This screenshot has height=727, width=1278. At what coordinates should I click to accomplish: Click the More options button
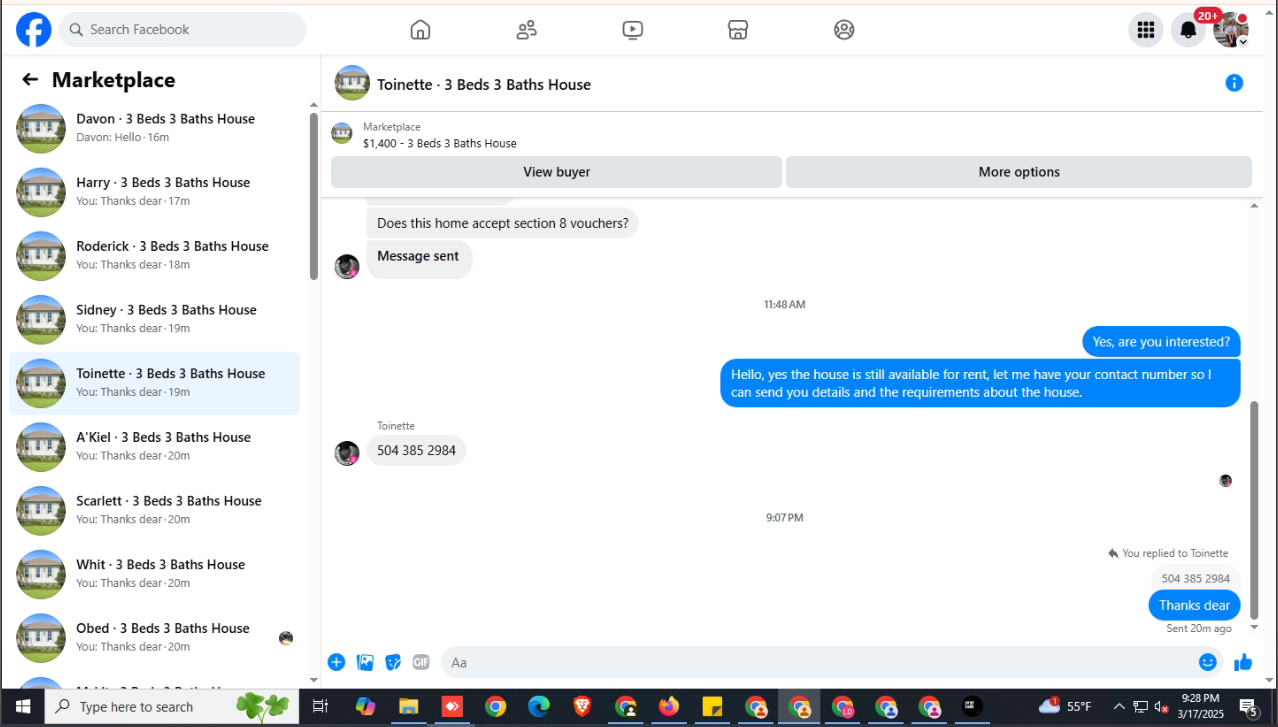click(1019, 172)
